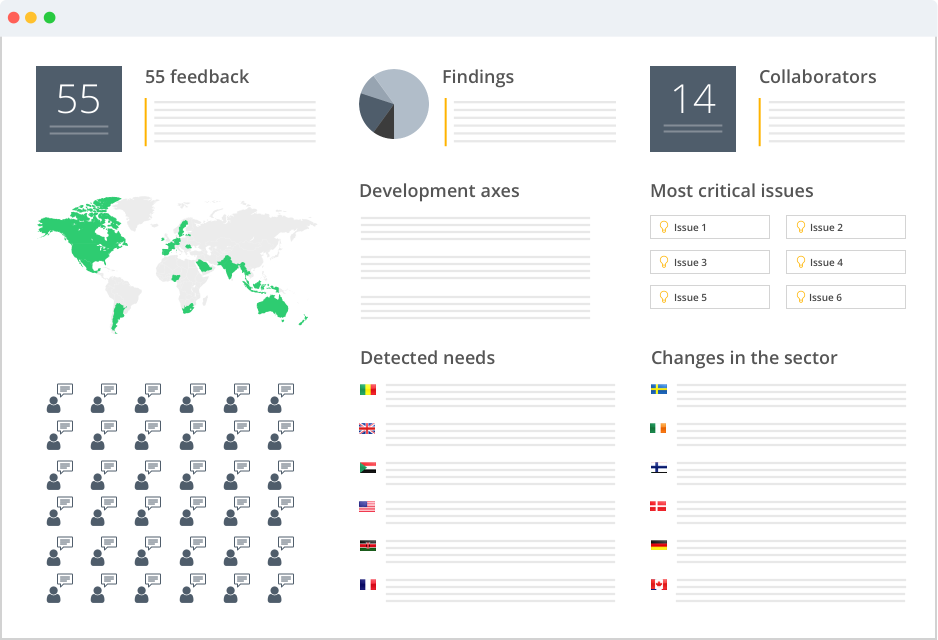The height and width of the screenshot is (640, 938).
Task: Select the United States flag entry
Action: pyautogui.click(x=367, y=507)
